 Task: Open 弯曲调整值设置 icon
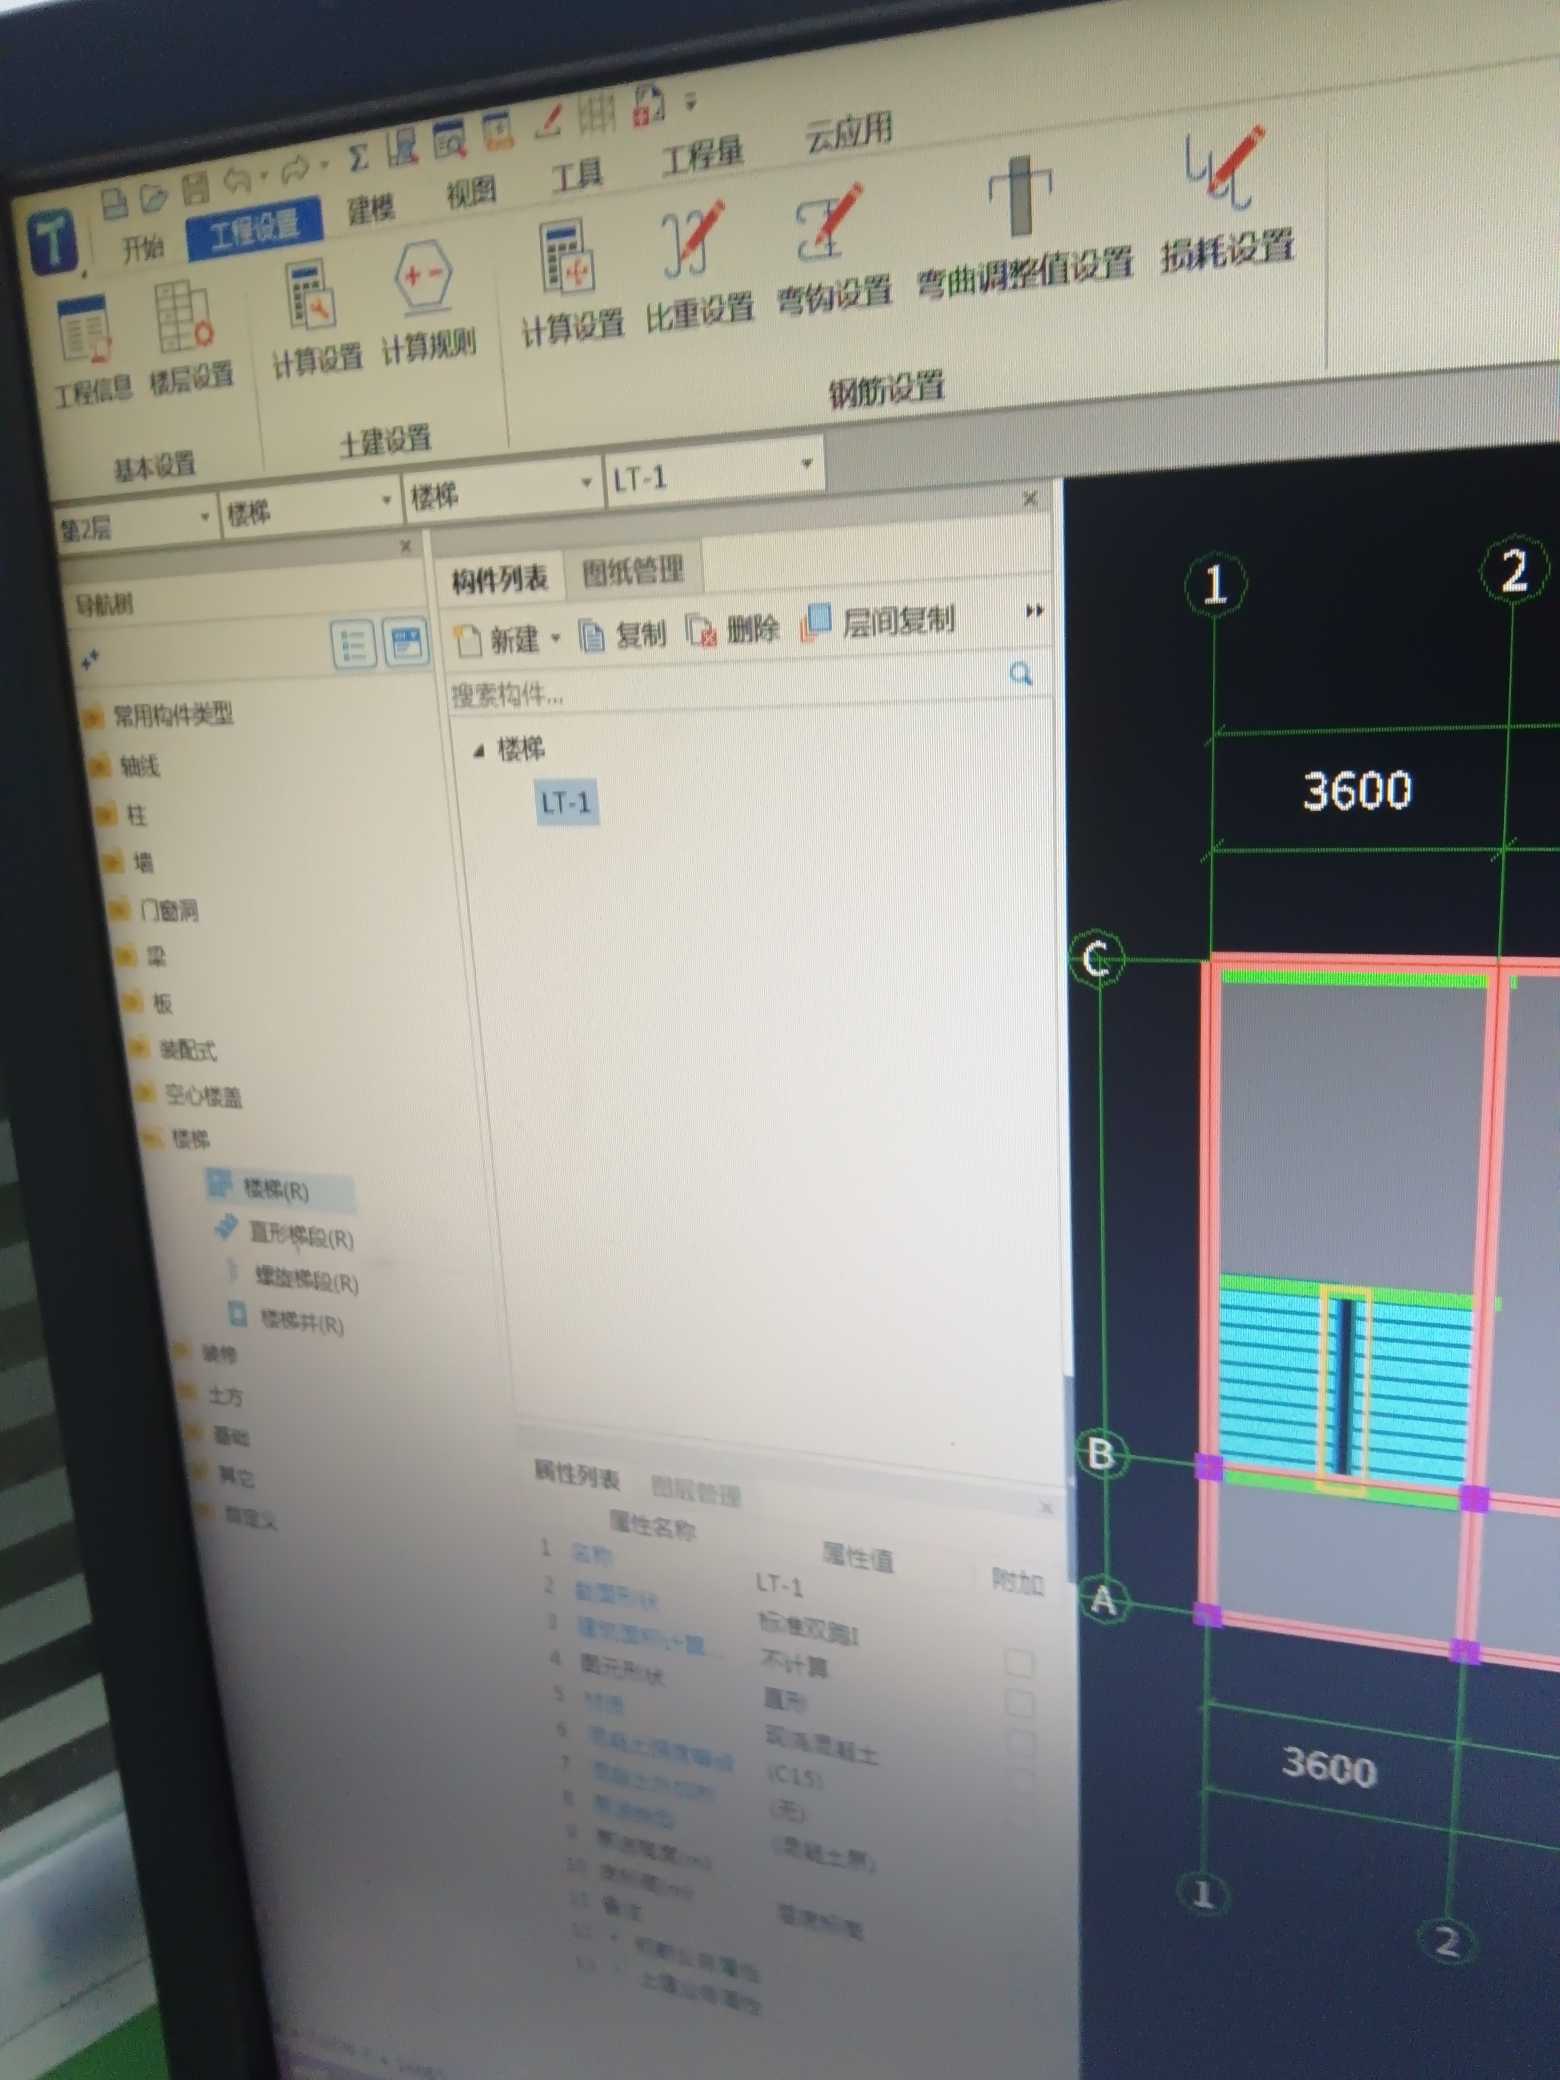point(1024,228)
